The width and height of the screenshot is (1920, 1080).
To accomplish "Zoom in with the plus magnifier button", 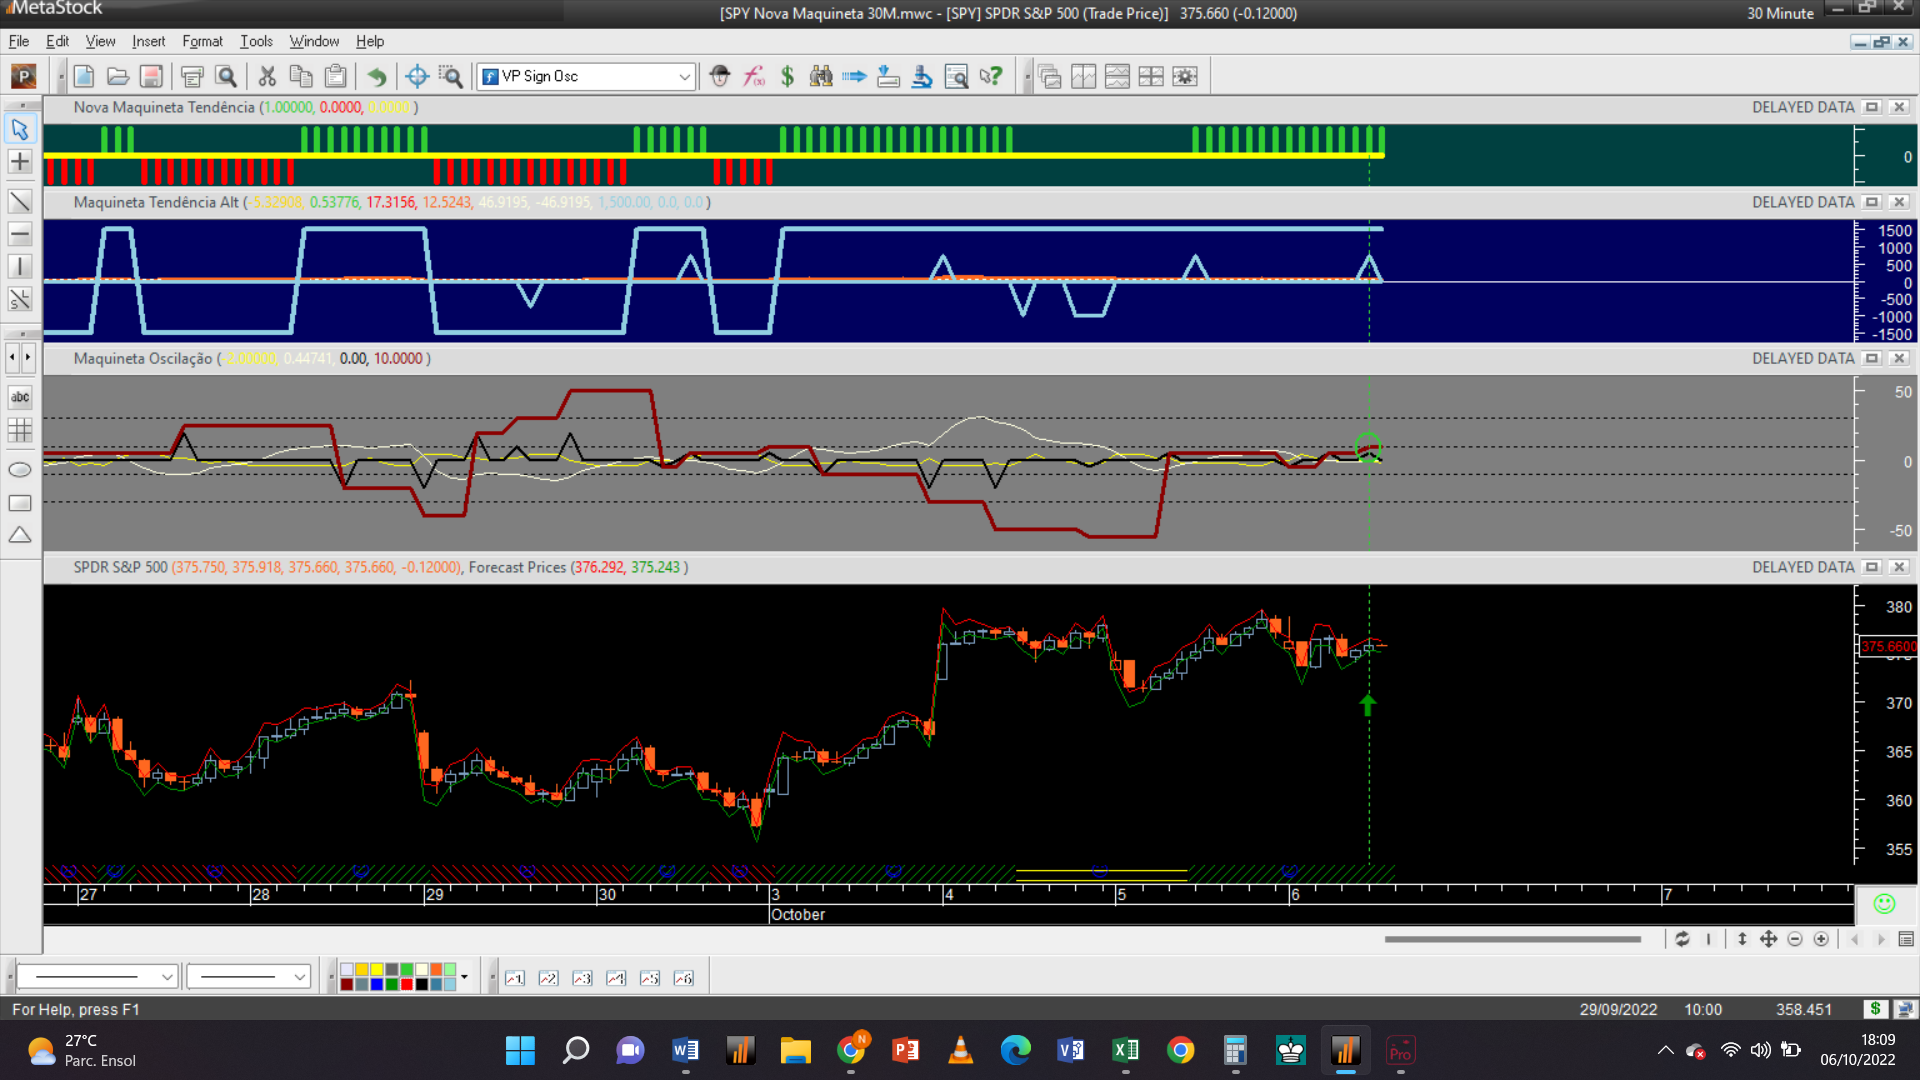I will [1821, 939].
